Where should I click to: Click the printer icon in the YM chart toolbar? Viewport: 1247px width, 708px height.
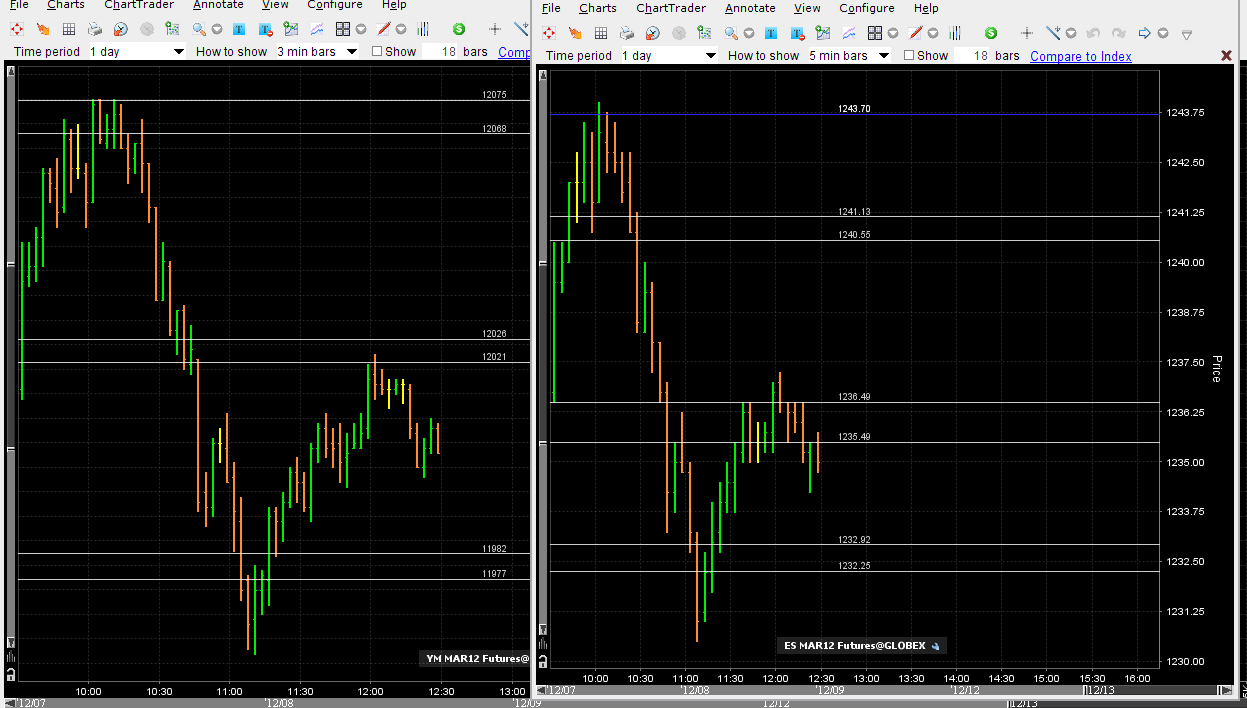tap(94, 29)
